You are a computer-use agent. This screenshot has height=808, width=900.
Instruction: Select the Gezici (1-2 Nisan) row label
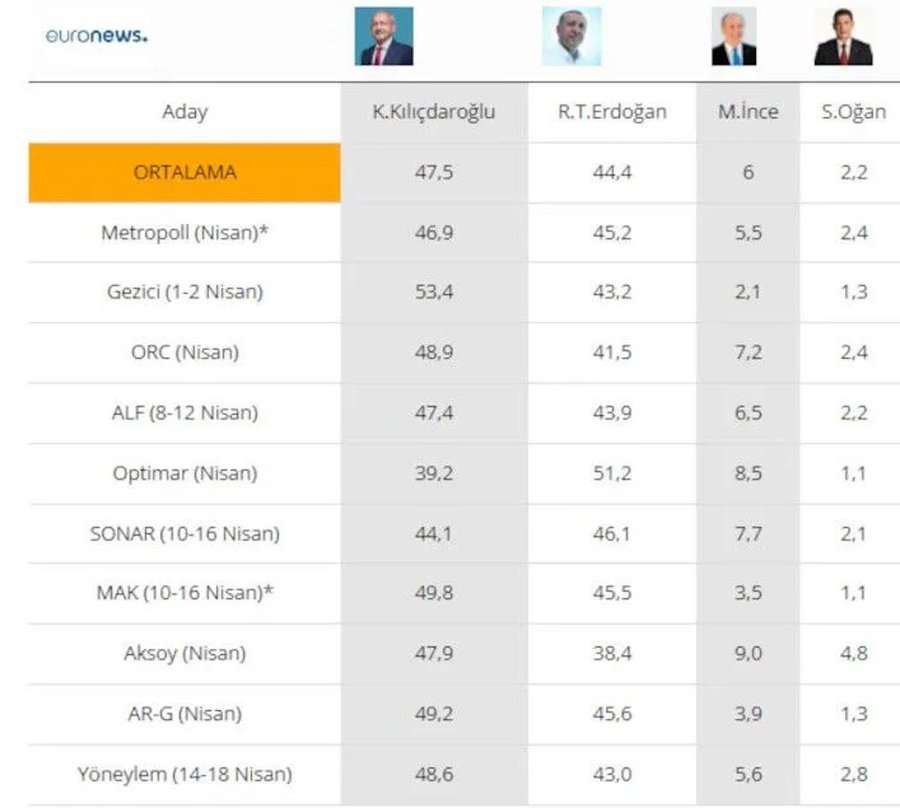point(185,292)
